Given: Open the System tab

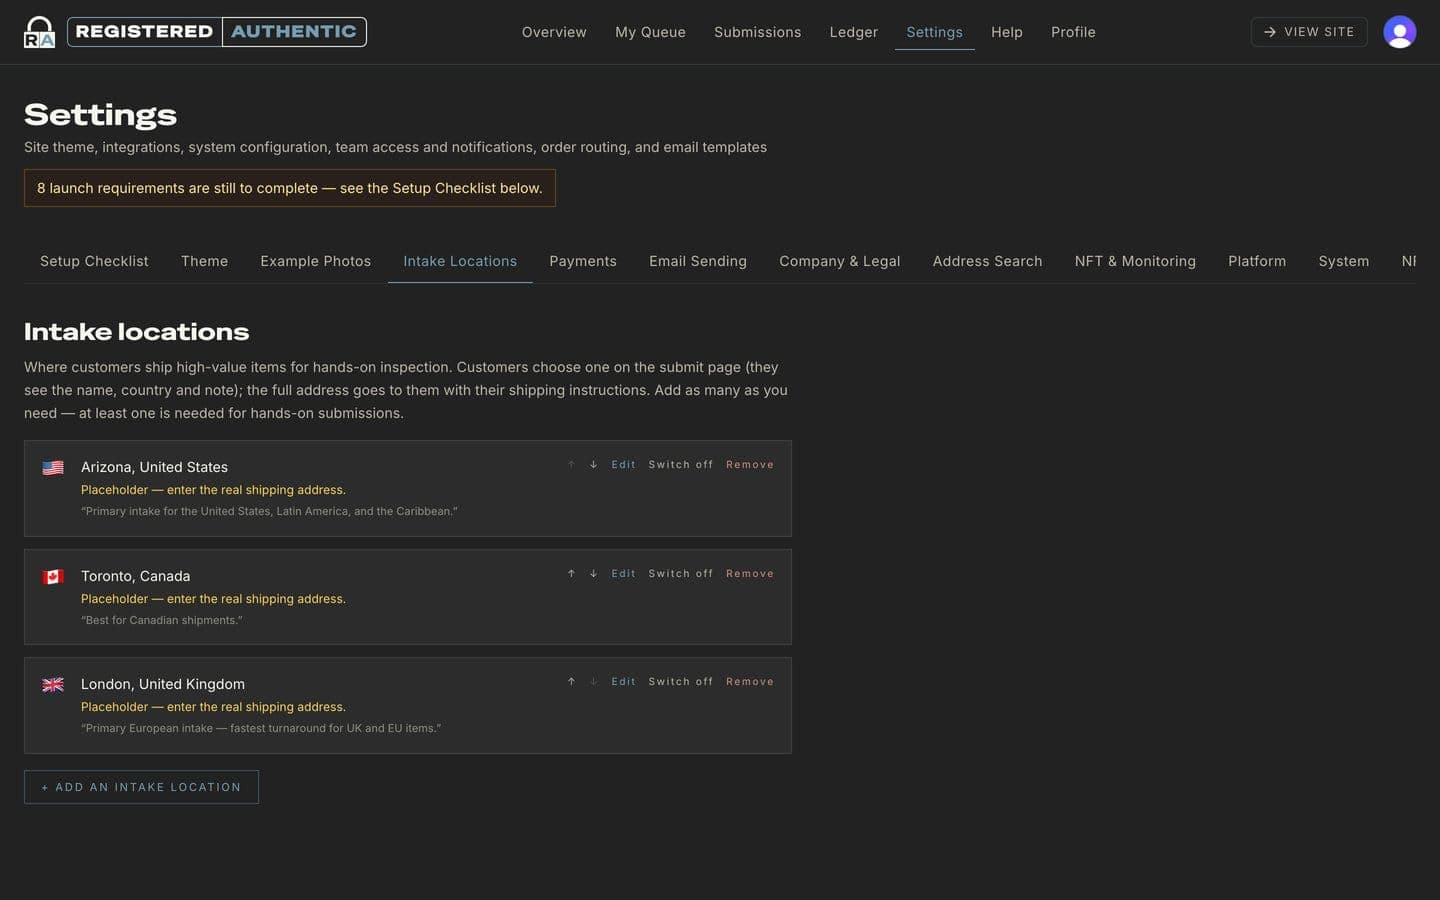Looking at the screenshot, I should (x=1344, y=261).
